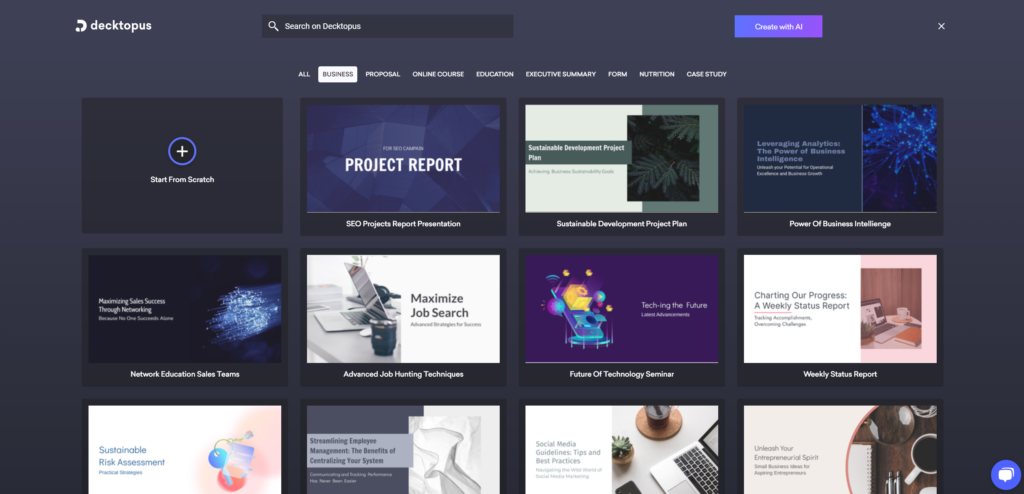Click the Future Of Technology Seminar title

pyautogui.click(x=622, y=374)
